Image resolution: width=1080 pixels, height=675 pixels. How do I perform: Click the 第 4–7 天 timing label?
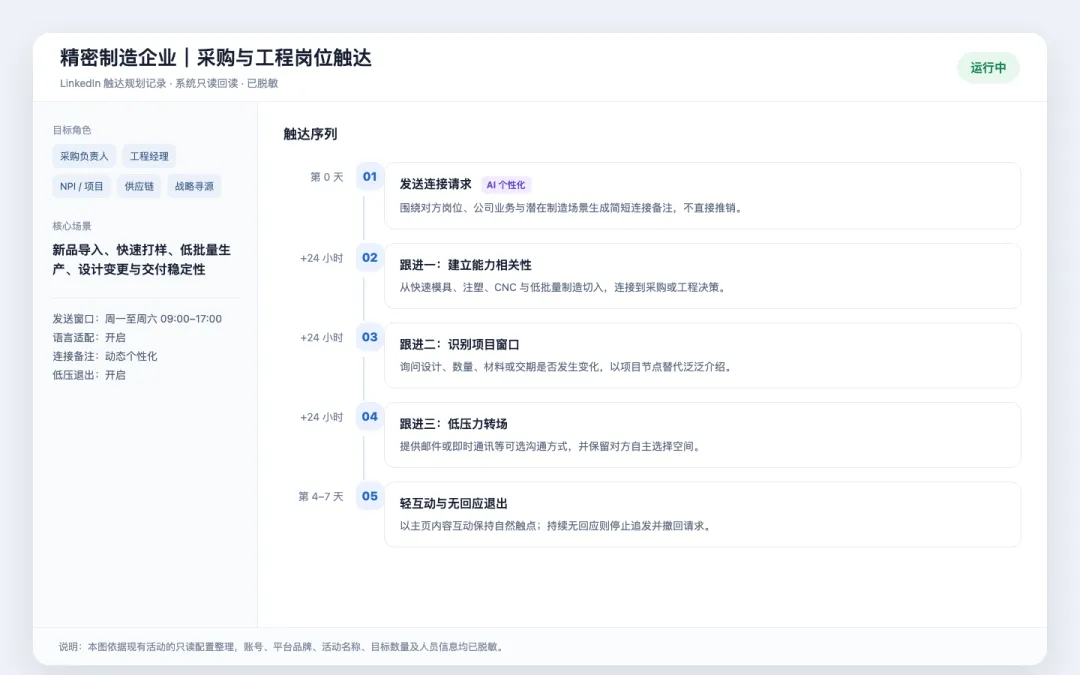tap(321, 497)
